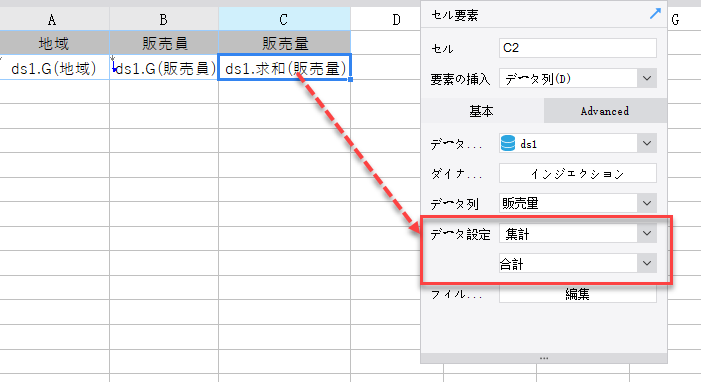Select column header C

284,19
